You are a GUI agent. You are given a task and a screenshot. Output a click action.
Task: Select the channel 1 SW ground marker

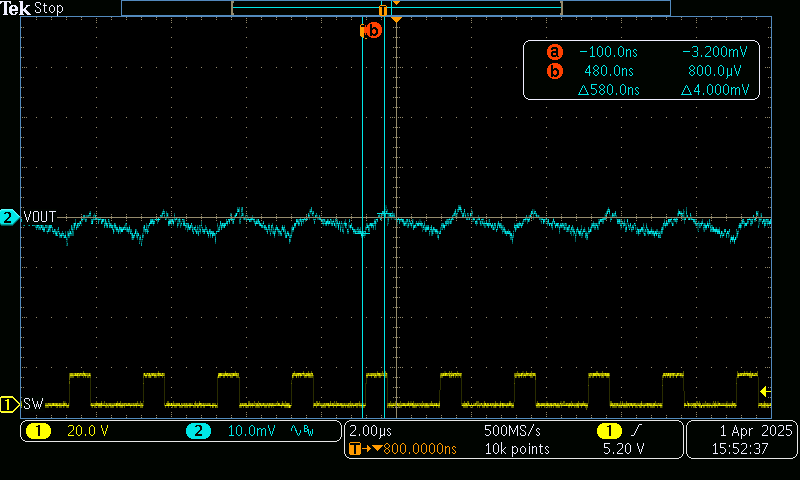[9, 404]
